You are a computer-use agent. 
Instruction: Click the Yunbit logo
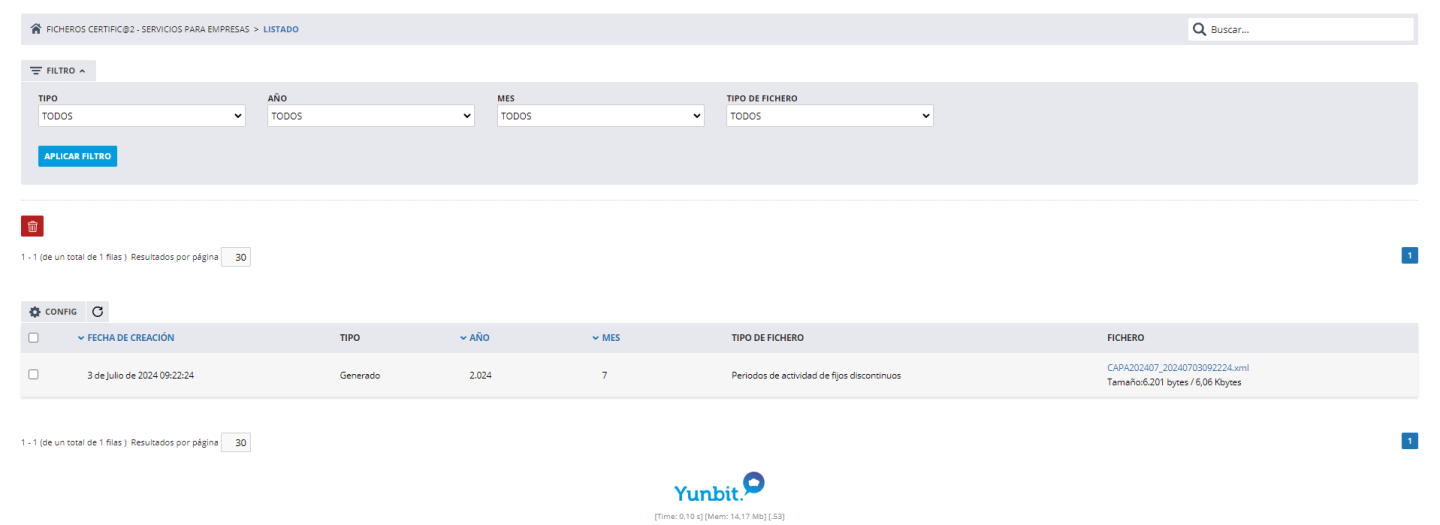point(719,489)
